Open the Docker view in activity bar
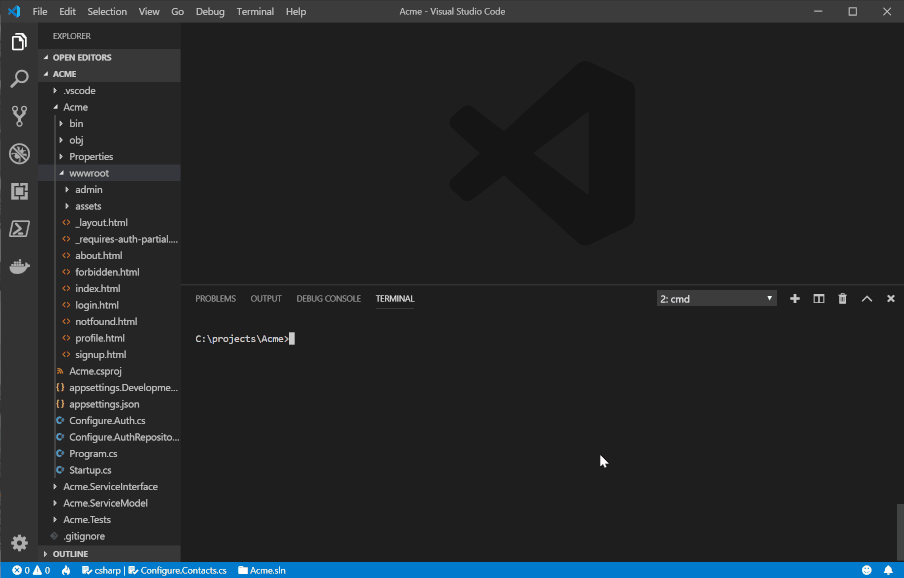 coord(19,266)
